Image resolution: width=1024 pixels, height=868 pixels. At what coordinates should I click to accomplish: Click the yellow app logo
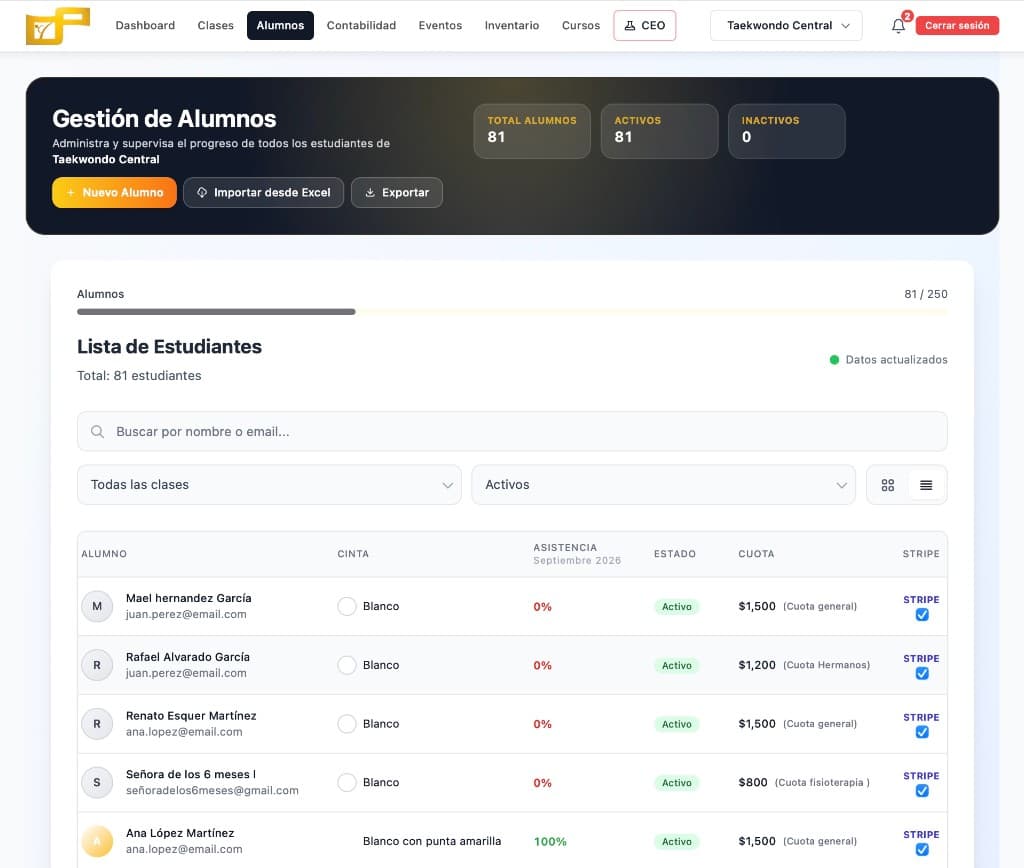tap(57, 26)
